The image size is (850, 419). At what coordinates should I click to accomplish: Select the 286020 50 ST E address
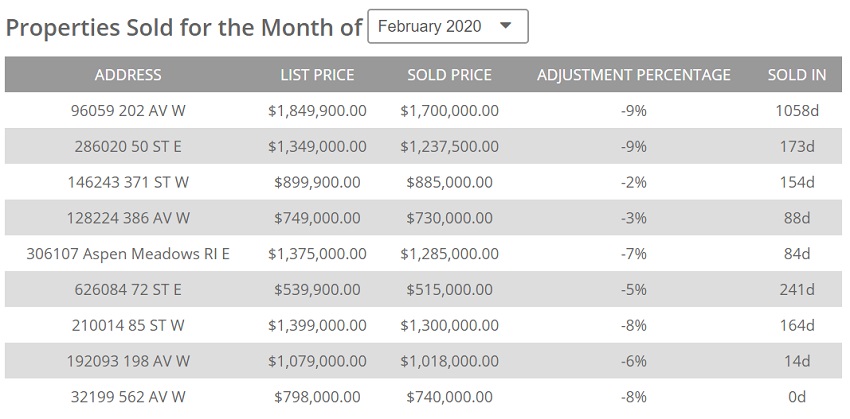[128, 147]
